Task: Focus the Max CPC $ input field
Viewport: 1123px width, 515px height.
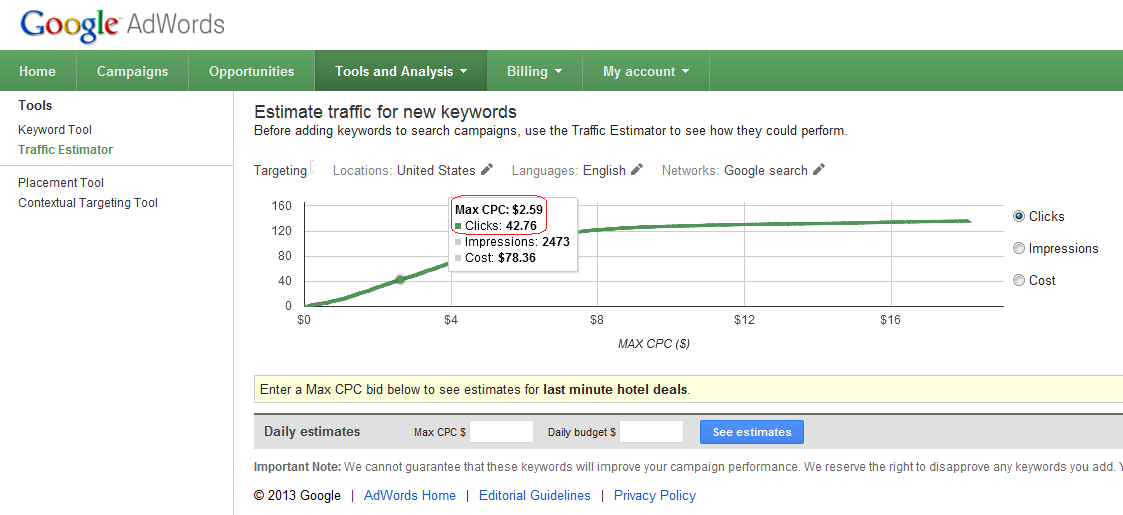Action: [x=501, y=432]
